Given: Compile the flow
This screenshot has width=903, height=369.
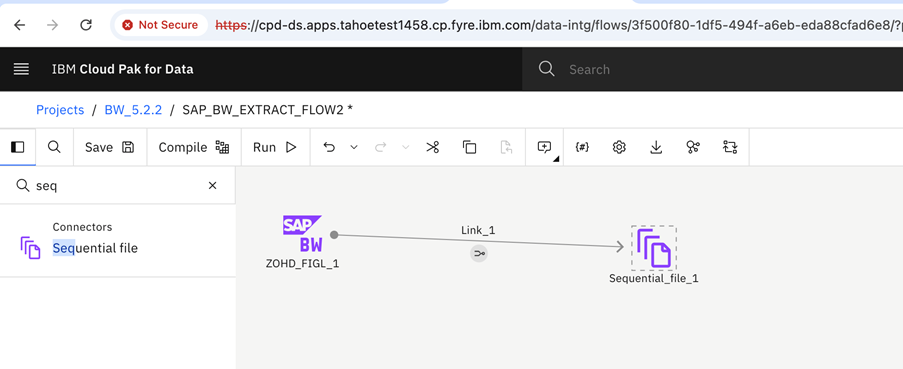Looking at the screenshot, I should coord(194,147).
